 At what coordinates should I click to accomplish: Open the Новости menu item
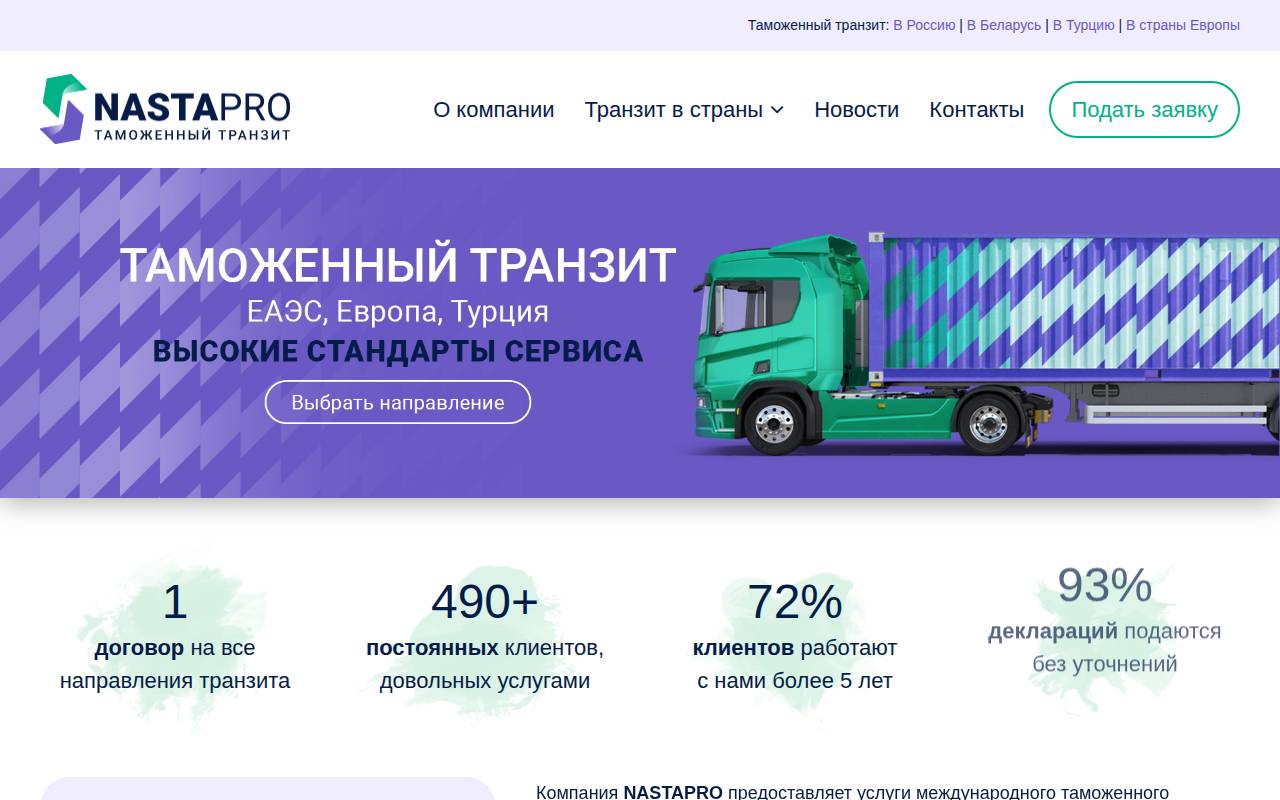[x=857, y=110]
